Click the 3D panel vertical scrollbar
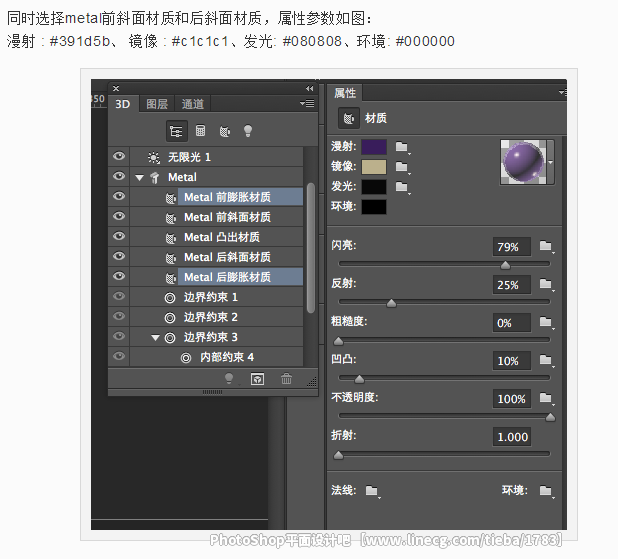Viewport: 618px width, 559px height. [311, 248]
